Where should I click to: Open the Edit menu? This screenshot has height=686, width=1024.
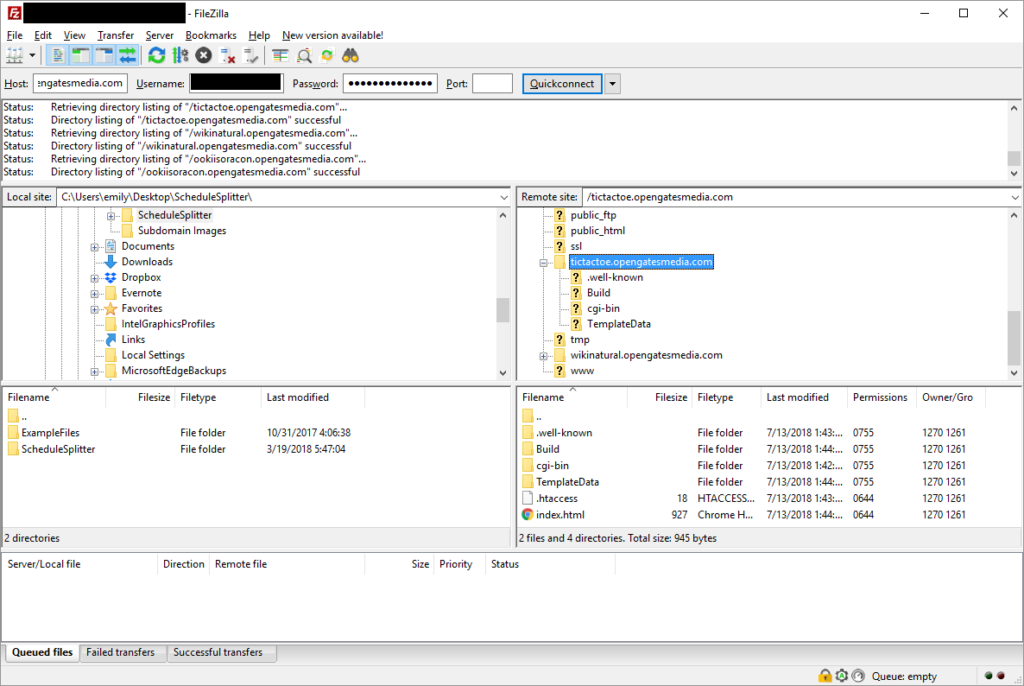pos(43,35)
